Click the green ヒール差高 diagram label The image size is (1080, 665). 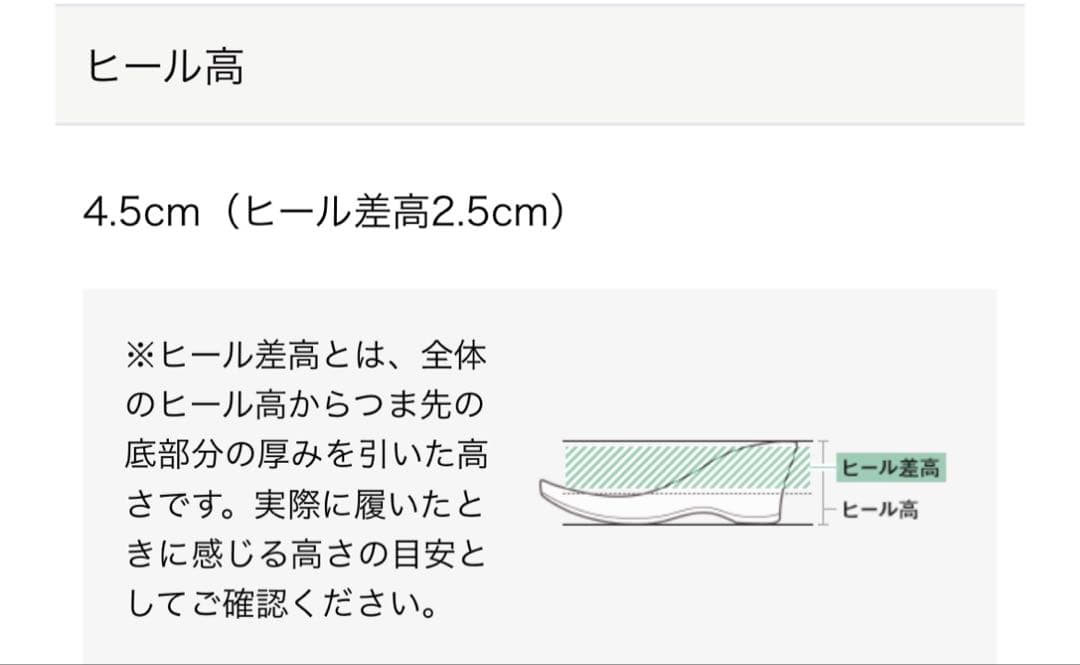coord(890,467)
